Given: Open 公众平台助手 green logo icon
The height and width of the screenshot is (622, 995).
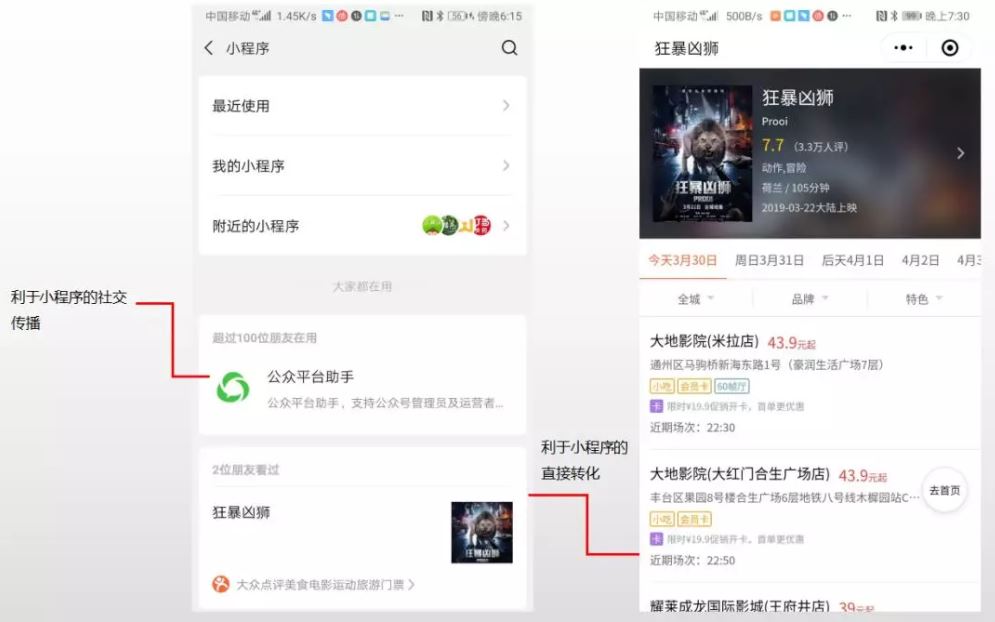Looking at the screenshot, I should coord(233,387).
